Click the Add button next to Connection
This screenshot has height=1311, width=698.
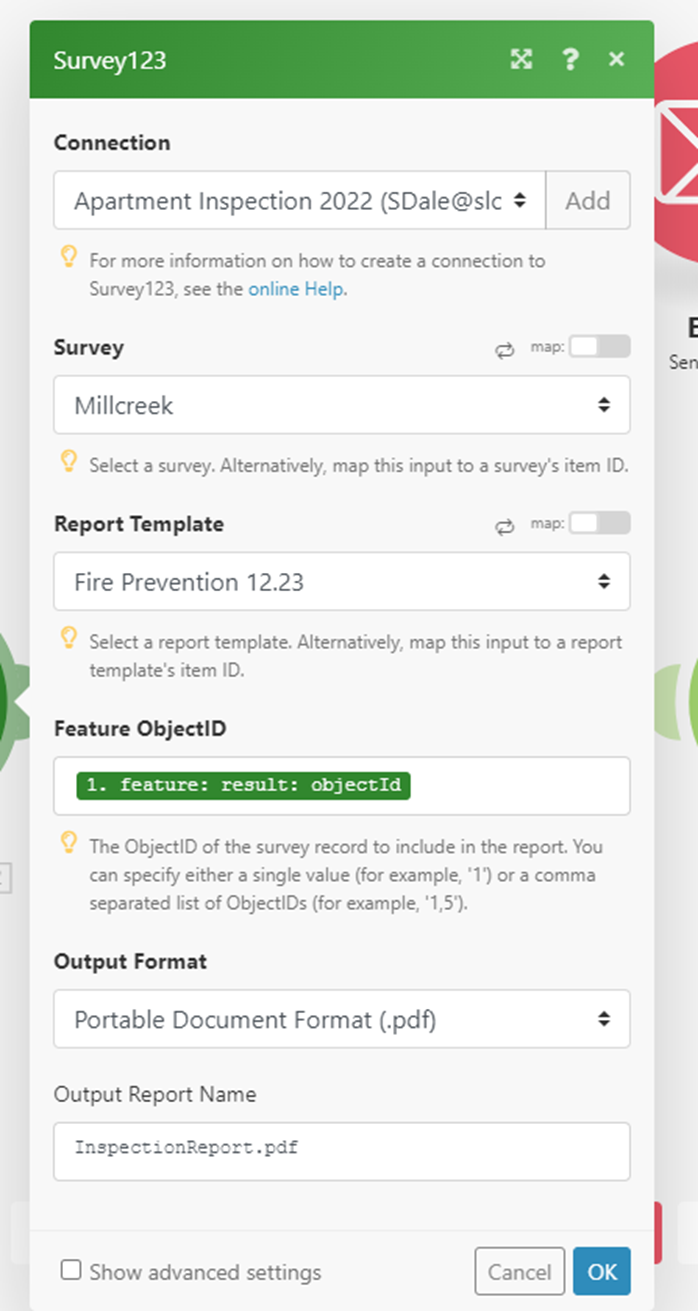[x=588, y=200]
